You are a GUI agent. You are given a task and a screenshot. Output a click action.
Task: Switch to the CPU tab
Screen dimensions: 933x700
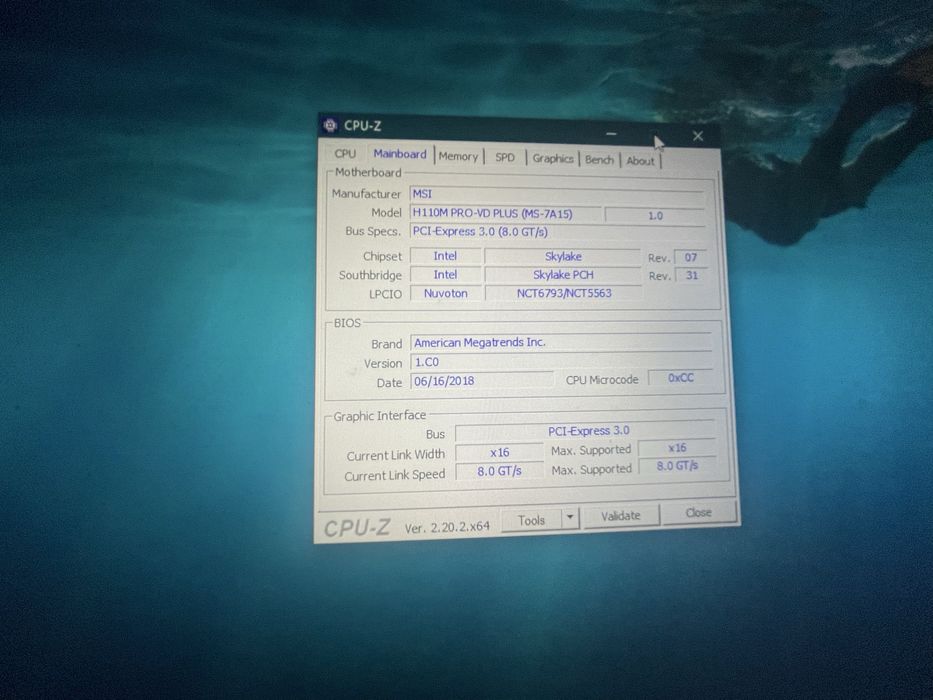coord(345,154)
